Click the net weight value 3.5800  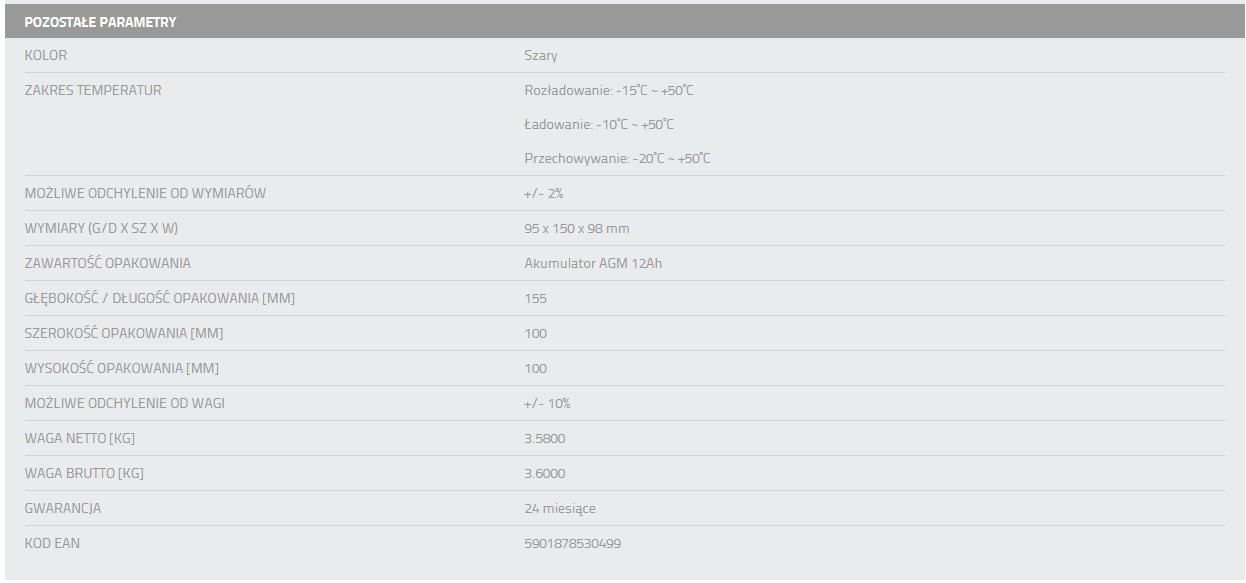545,439
